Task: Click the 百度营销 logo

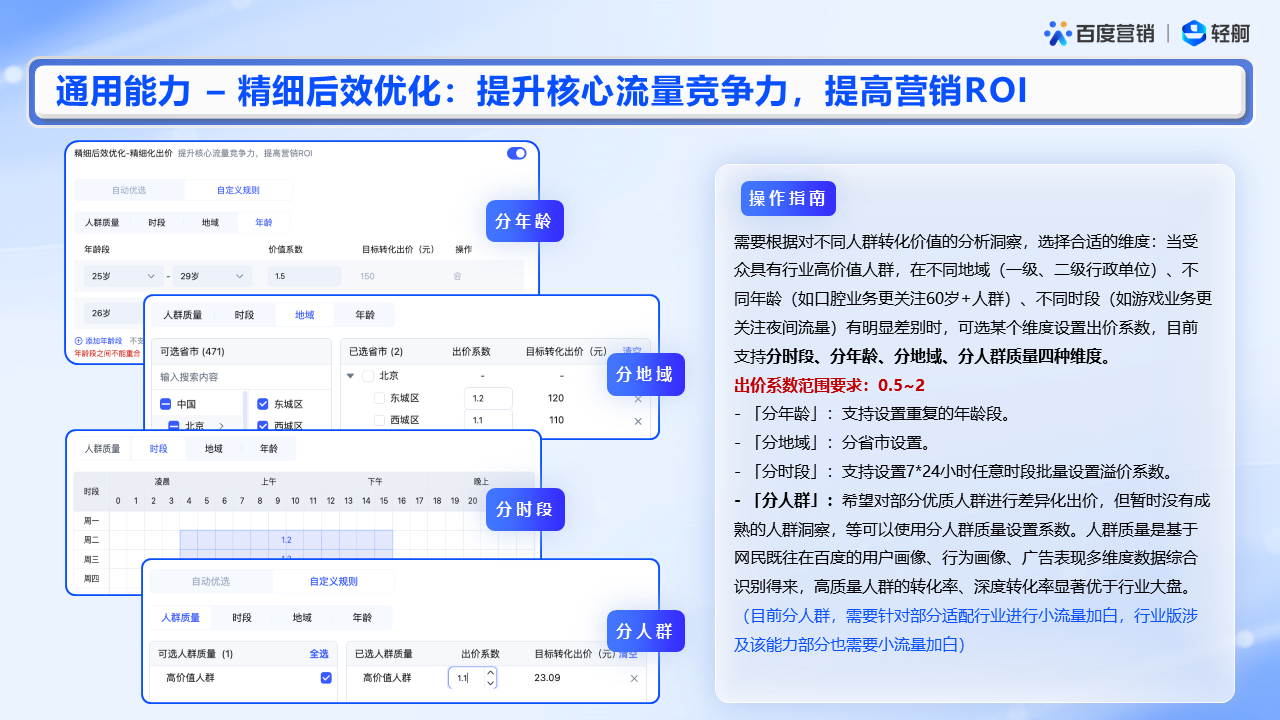Action: click(x=1099, y=33)
